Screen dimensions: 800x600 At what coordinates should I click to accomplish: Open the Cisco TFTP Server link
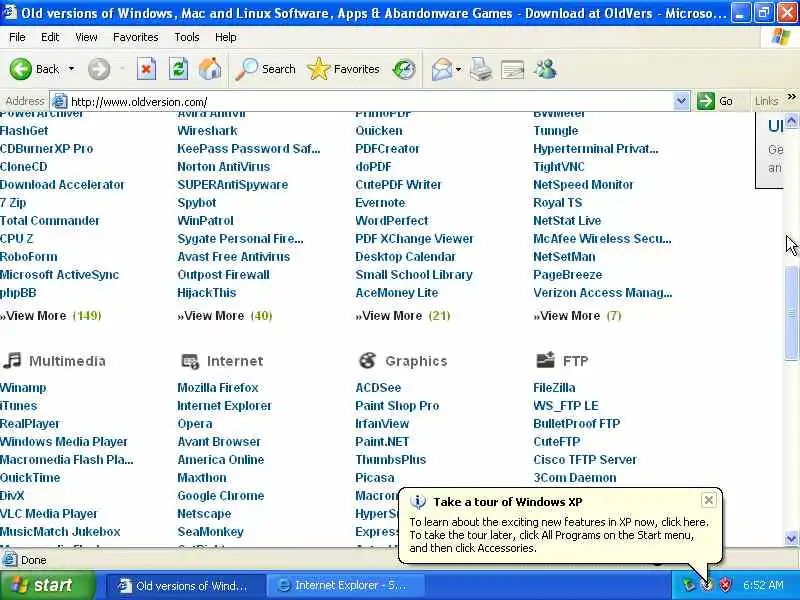(x=585, y=460)
